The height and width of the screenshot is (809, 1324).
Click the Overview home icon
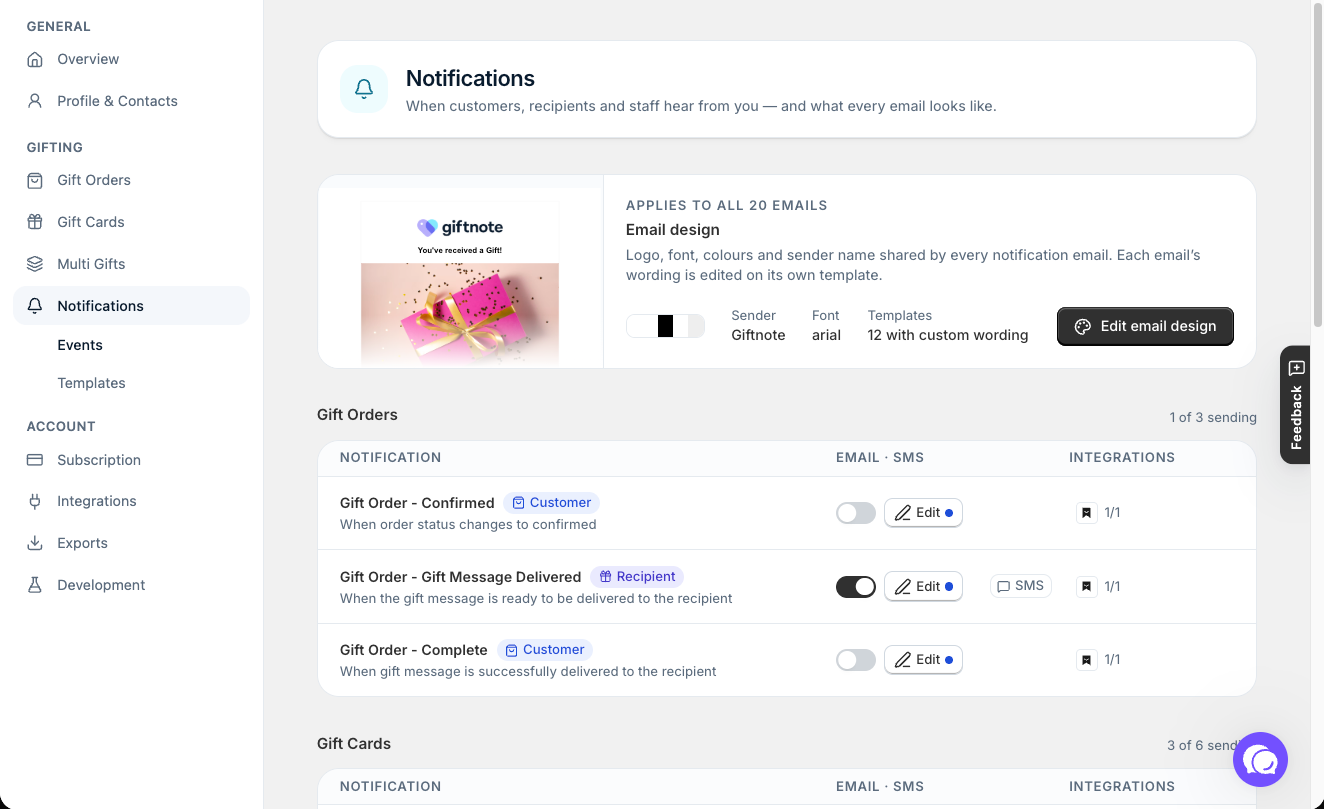point(35,59)
